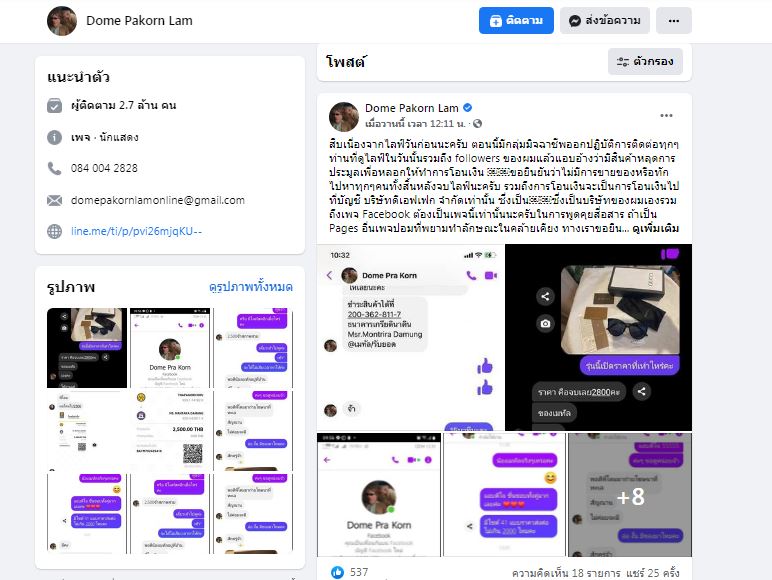Click the blue like reaction icon with 537
The image size is (772, 580).
(337, 572)
